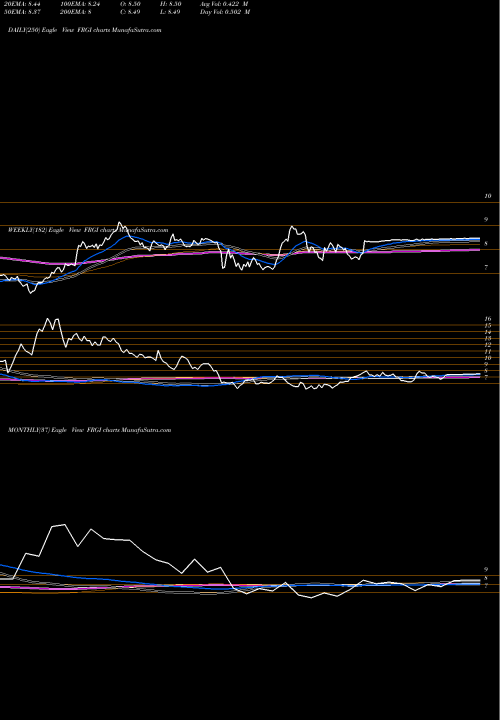Screen dimensions: 500x720
Task: Click the MONTHLY(37) Eagle View chart title
Action: (x=90, y=430)
